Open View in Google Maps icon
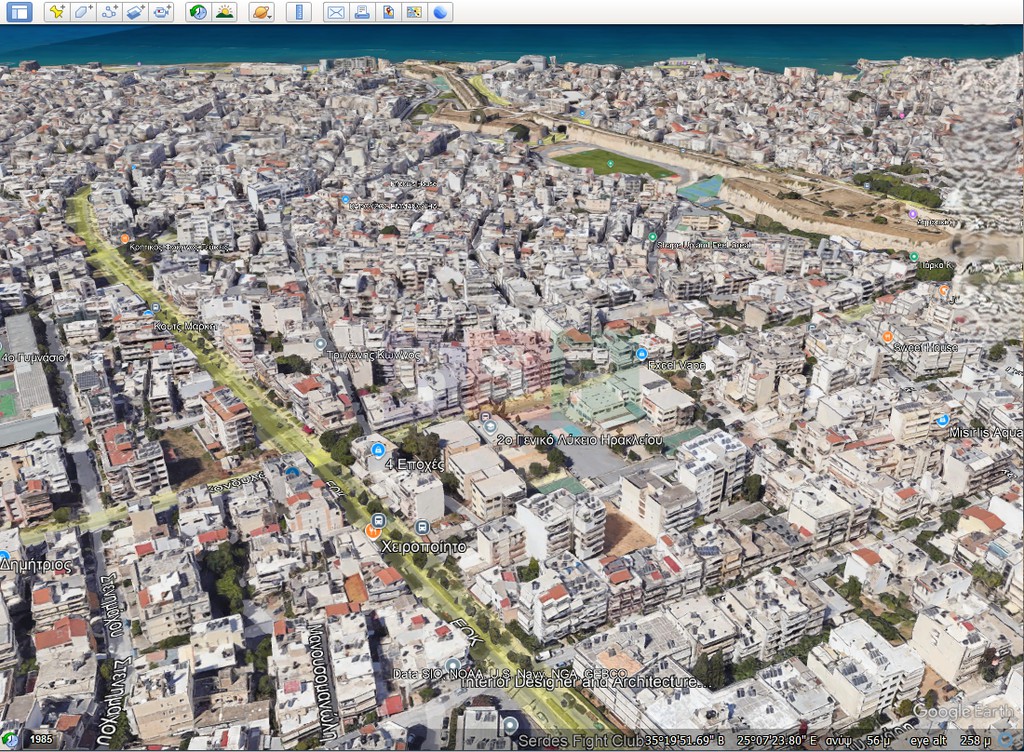The width and height of the screenshot is (1024, 752). (414, 12)
